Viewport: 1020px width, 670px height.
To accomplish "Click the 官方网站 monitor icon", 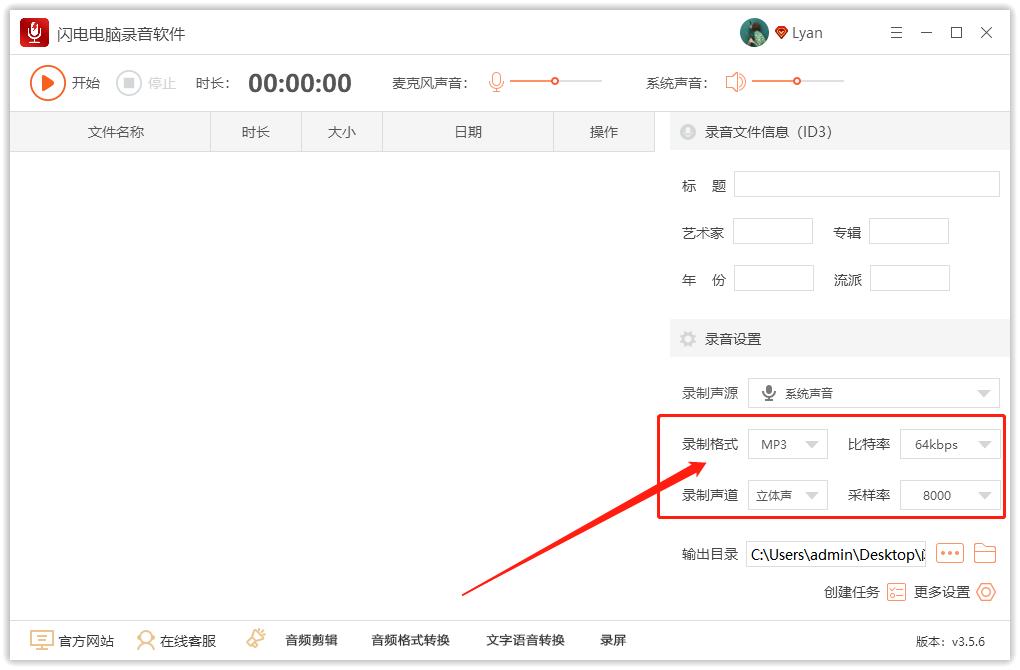I will pos(38,640).
